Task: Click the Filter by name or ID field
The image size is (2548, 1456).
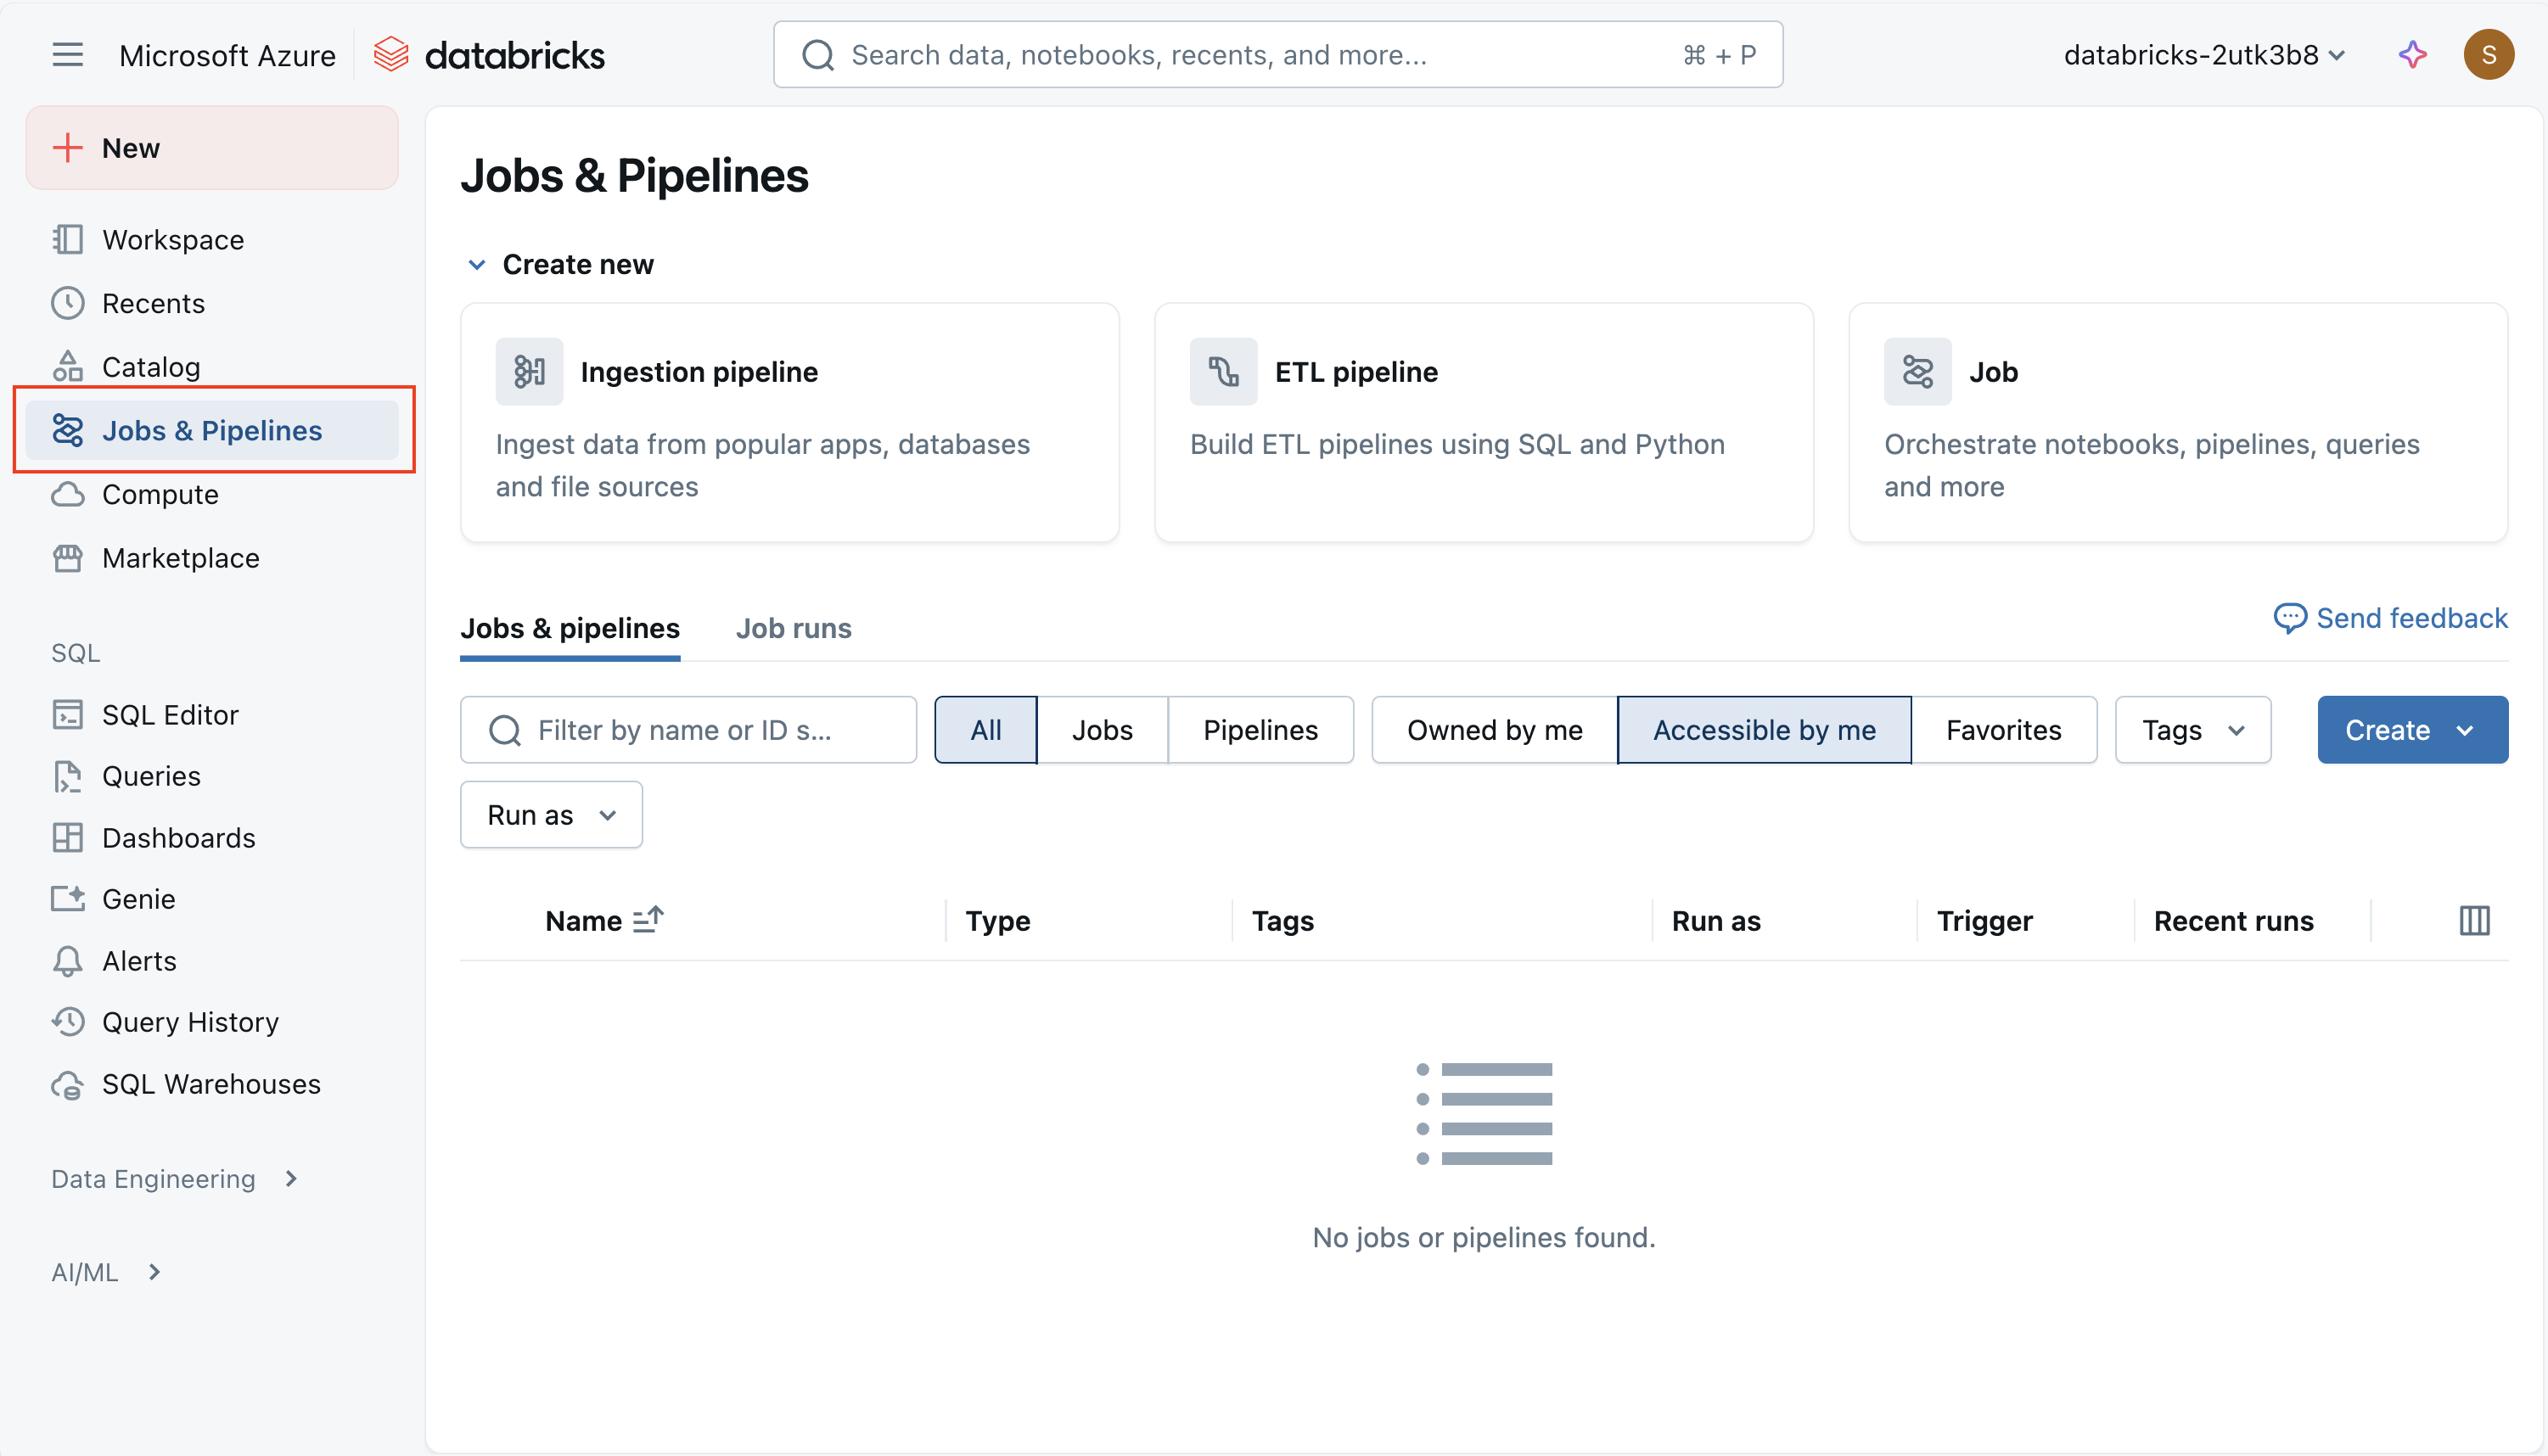Action: [x=688, y=730]
